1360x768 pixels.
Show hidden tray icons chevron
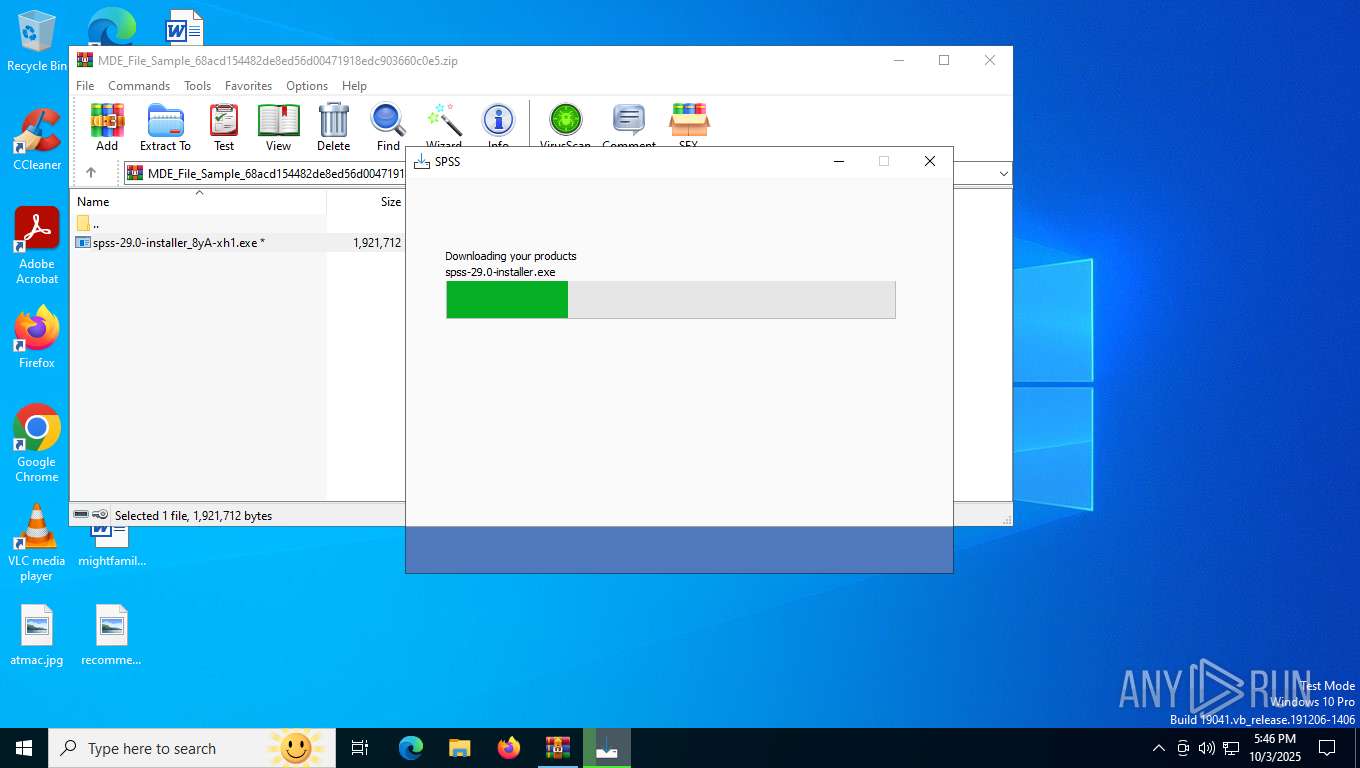click(1159, 748)
